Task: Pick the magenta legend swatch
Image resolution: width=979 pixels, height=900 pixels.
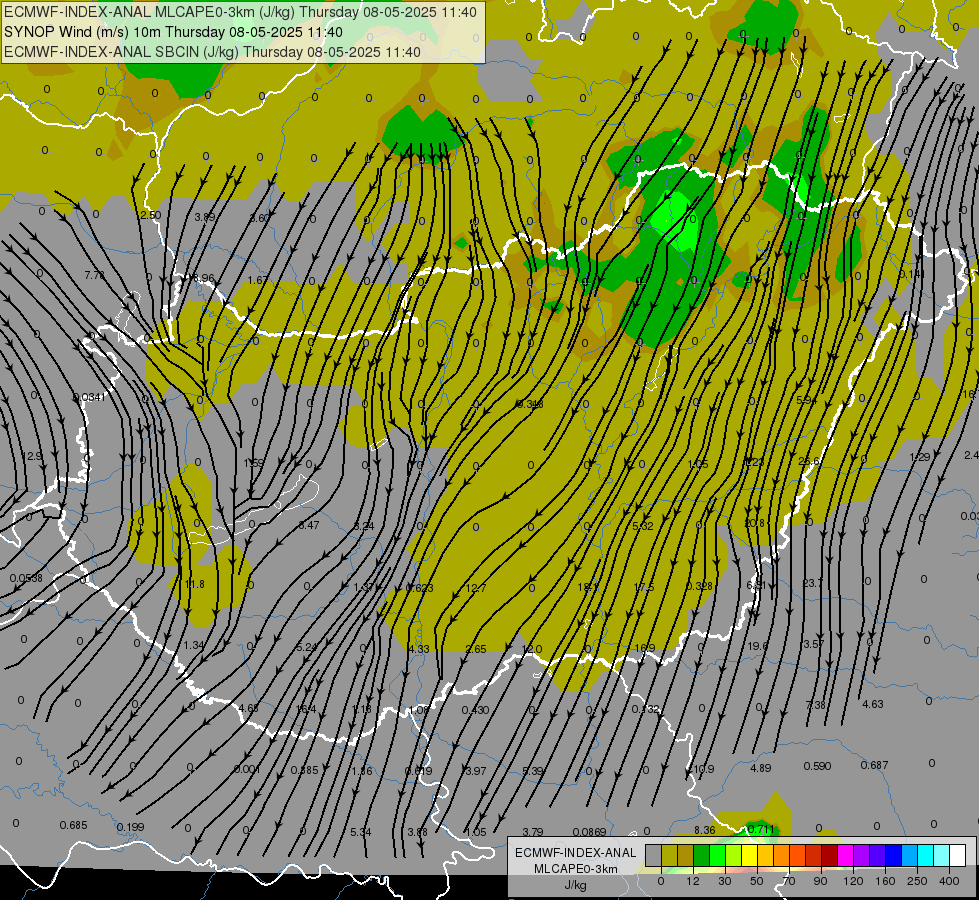Action: point(845,855)
